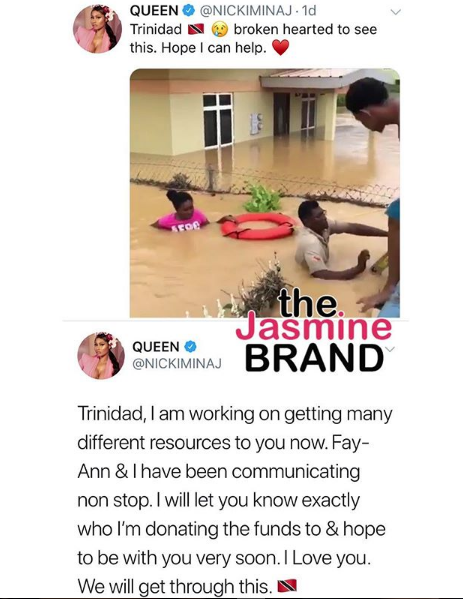
Task: Open the @NICKIMINAJ handle under second QUEEN
Action: tap(176, 364)
